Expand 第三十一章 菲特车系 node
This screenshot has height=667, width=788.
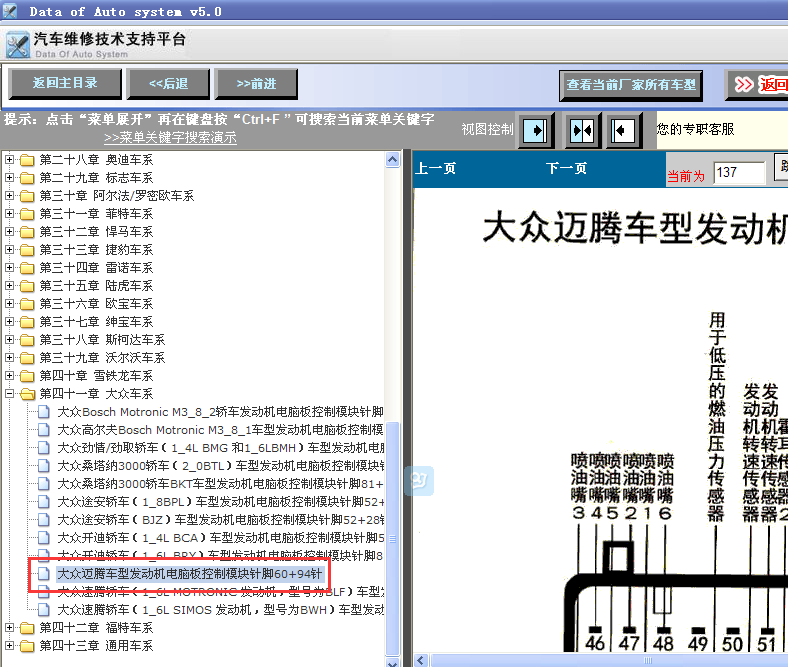coord(9,214)
